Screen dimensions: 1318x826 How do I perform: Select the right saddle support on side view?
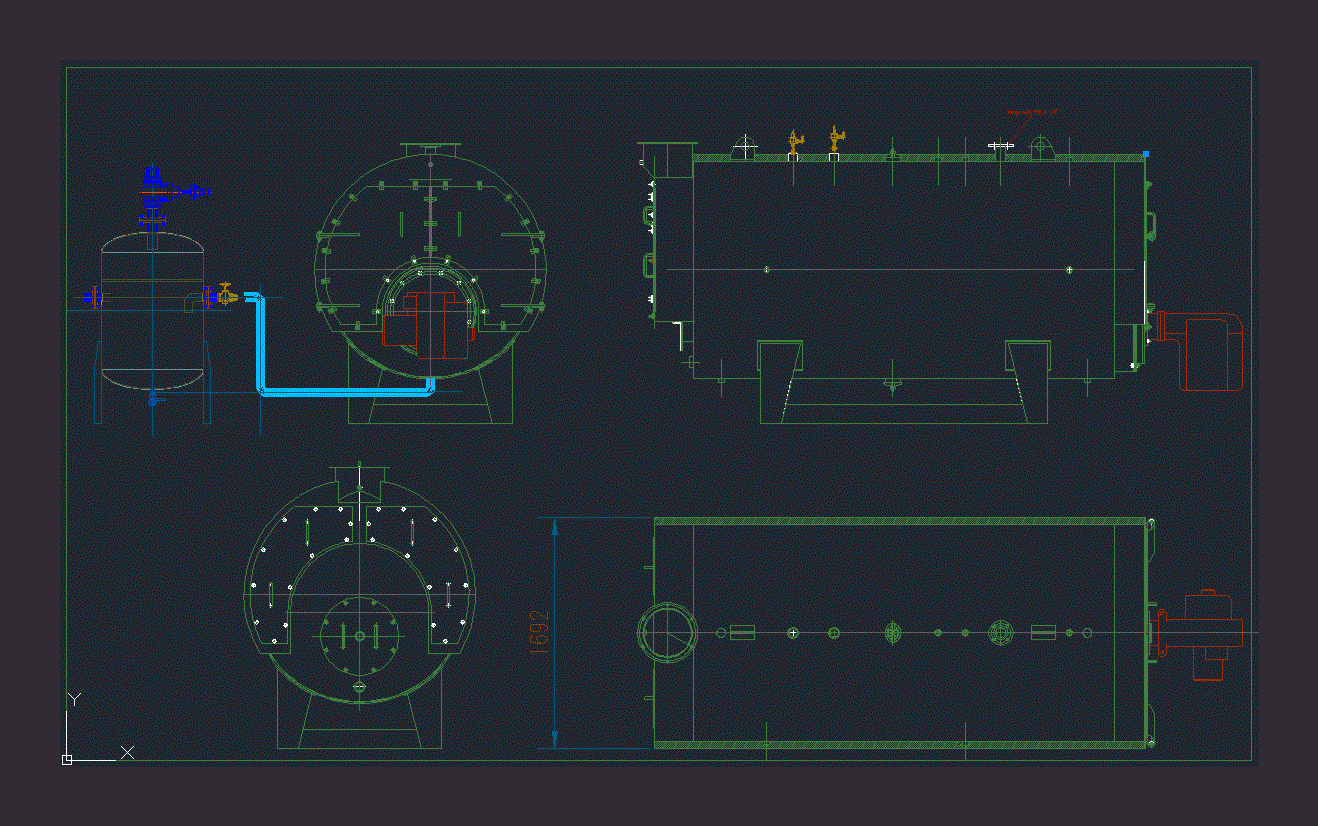[x=1028, y=380]
